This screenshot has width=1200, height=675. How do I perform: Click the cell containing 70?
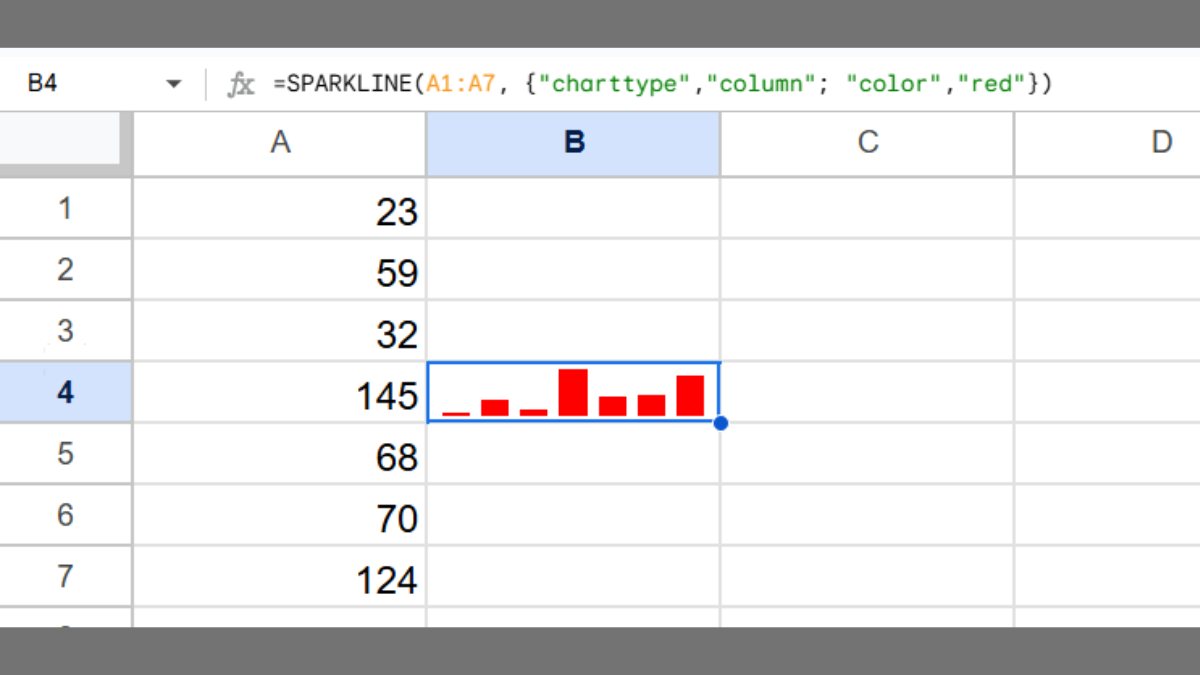(280, 515)
